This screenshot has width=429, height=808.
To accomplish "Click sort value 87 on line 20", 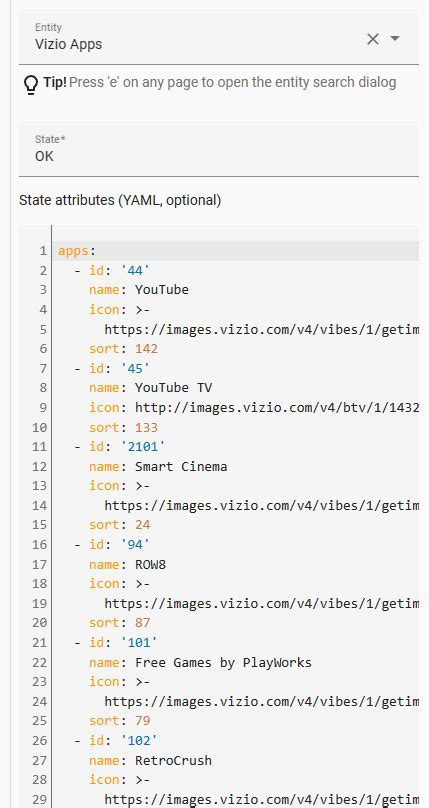I will (x=143, y=622).
